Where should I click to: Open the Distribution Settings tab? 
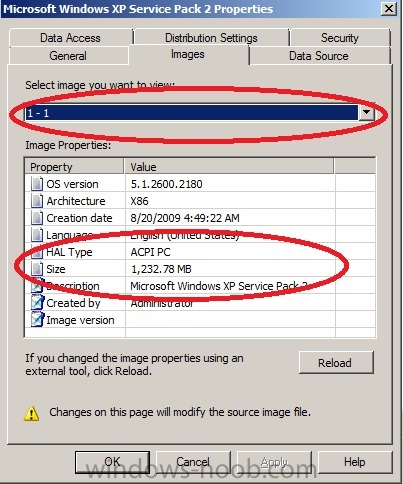pos(211,38)
